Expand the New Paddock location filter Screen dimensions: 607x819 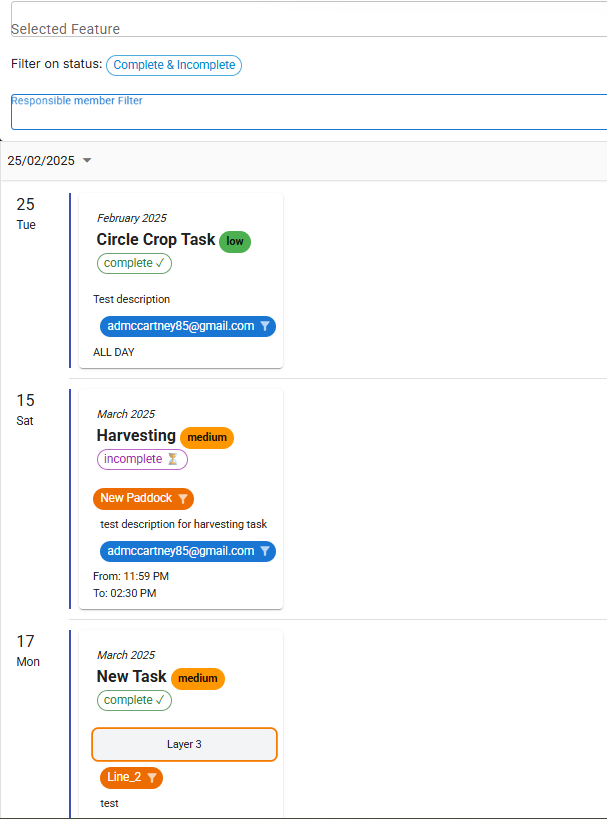point(143,498)
